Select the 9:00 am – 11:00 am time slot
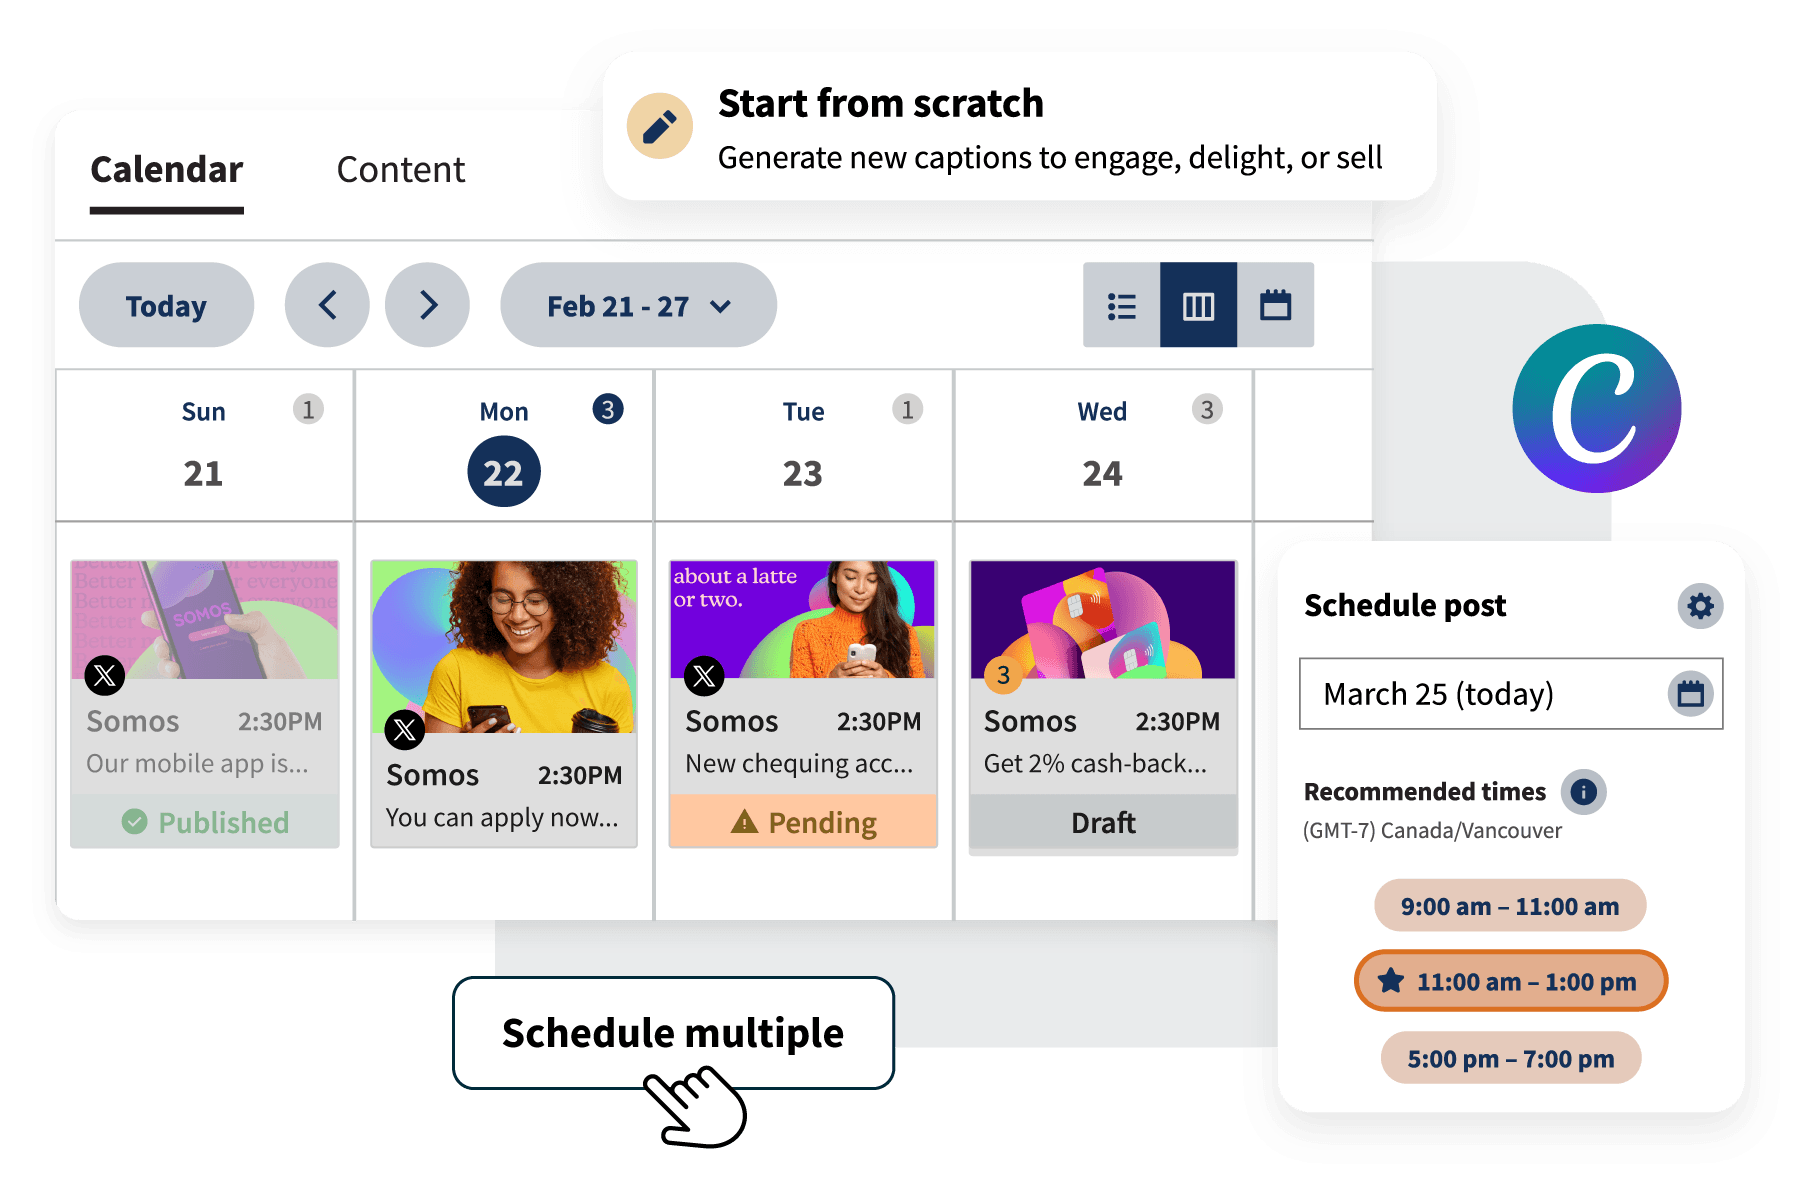The width and height of the screenshot is (1800, 1200). click(x=1509, y=906)
